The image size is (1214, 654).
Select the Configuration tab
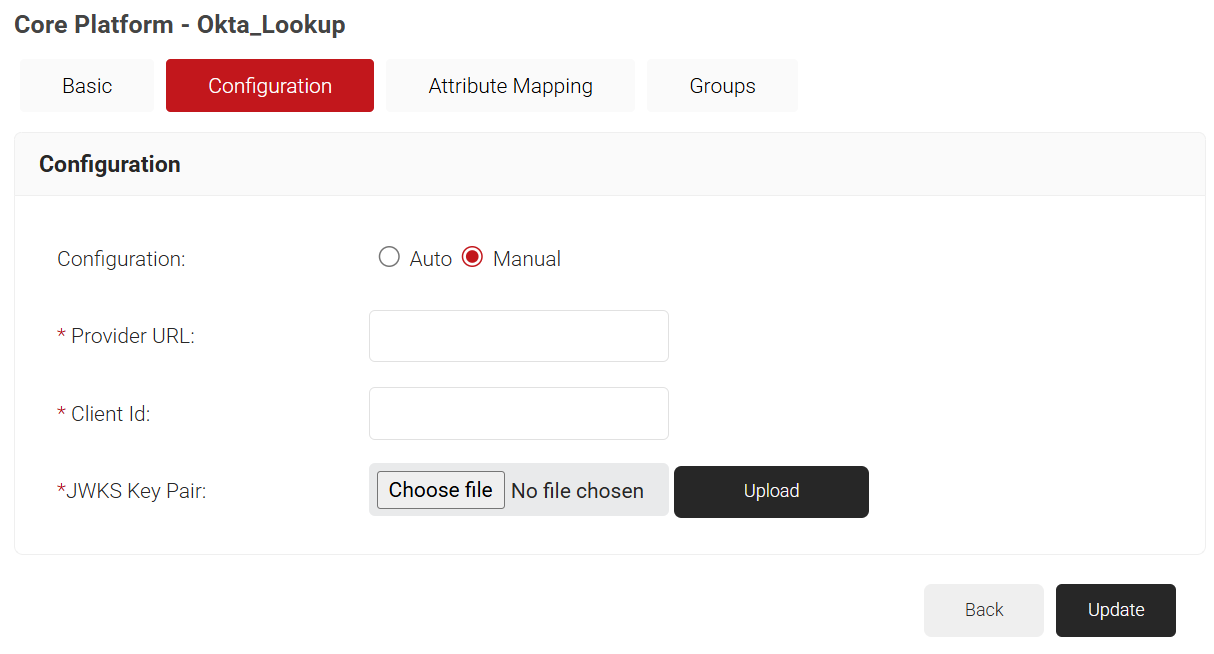(x=270, y=86)
